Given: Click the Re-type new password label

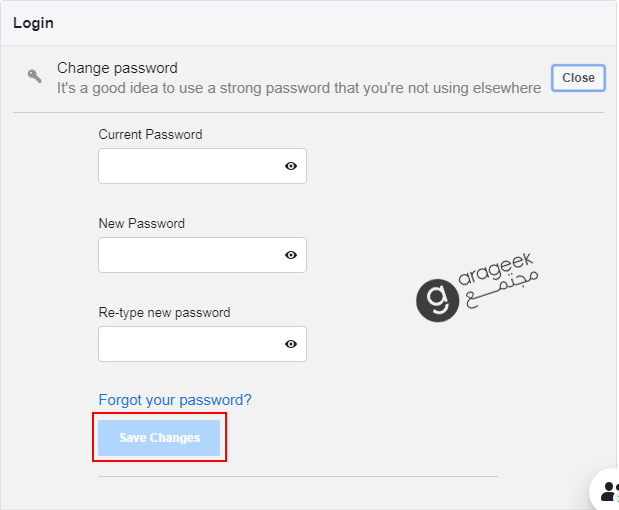Looking at the screenshot, I should [x=164, y=313].
